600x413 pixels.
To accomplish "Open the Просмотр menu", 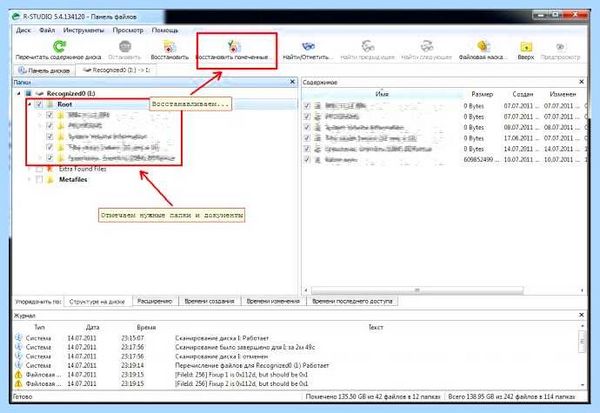I will pyautogui.click(x=128, y=30).
